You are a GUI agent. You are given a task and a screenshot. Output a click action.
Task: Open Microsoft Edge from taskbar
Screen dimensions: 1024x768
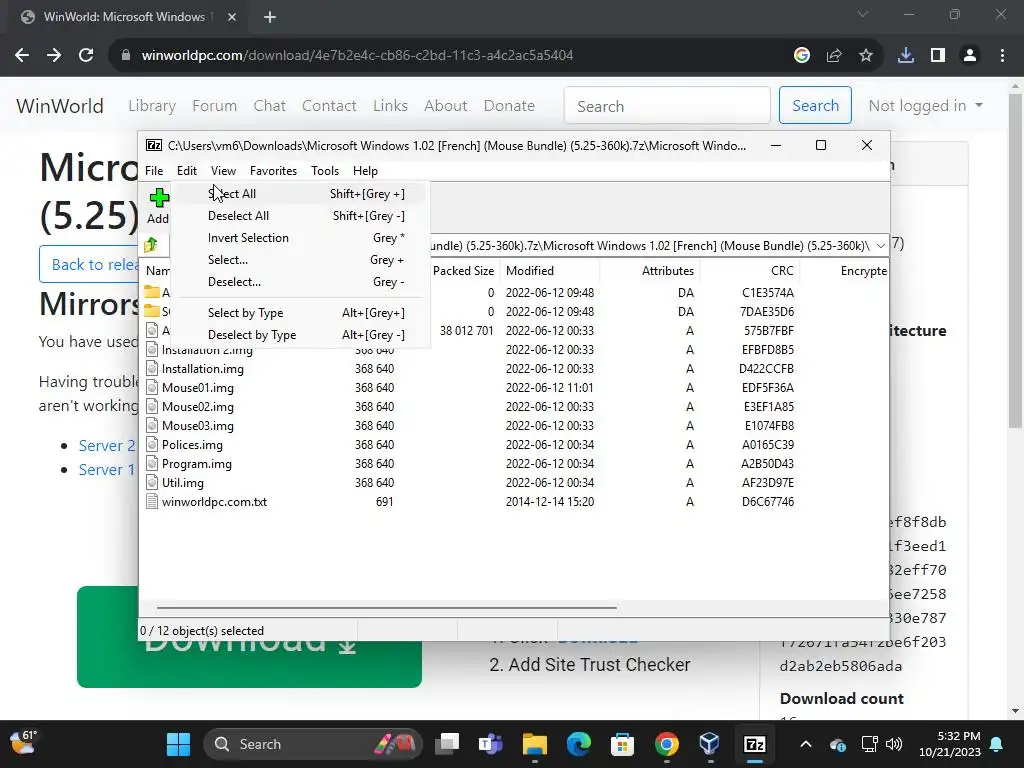[x=579, y=744]
